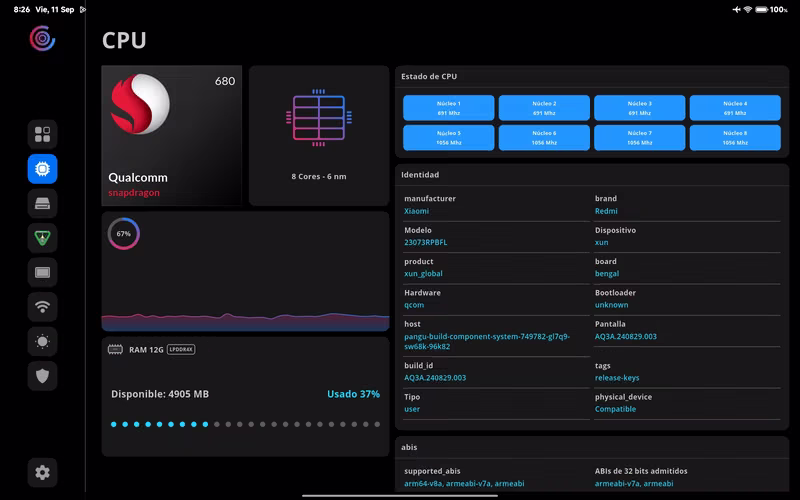This screenshot has height=500, width=800.
Task: Click the board value bengal
Action: pyautogui.click(x=607, y=273)
